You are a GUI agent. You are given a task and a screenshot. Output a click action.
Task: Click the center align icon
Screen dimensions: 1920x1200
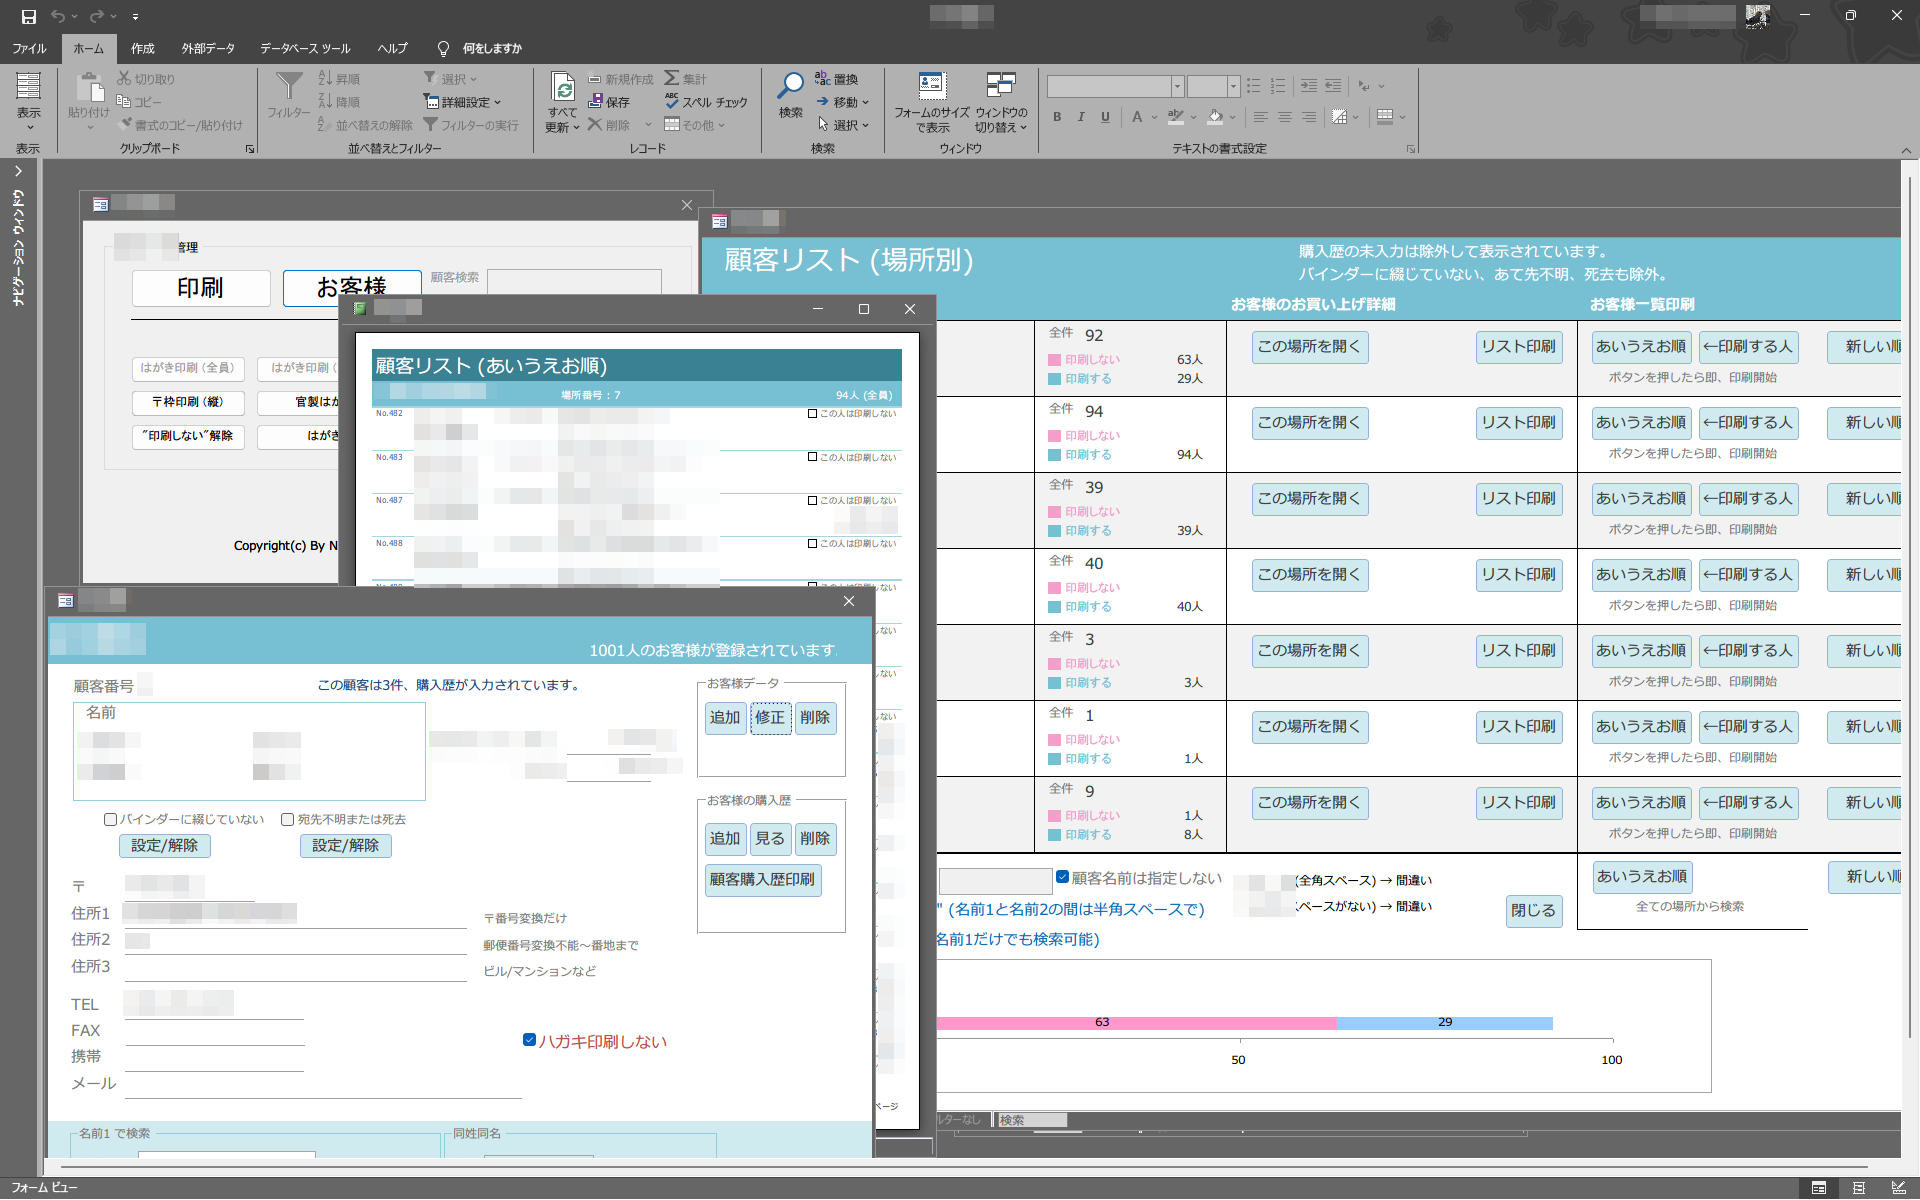point(1284,117)
